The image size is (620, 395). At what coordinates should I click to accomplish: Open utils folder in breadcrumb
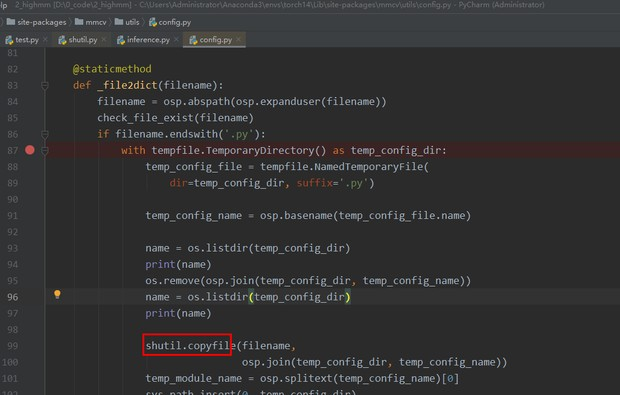coord(127,22)
